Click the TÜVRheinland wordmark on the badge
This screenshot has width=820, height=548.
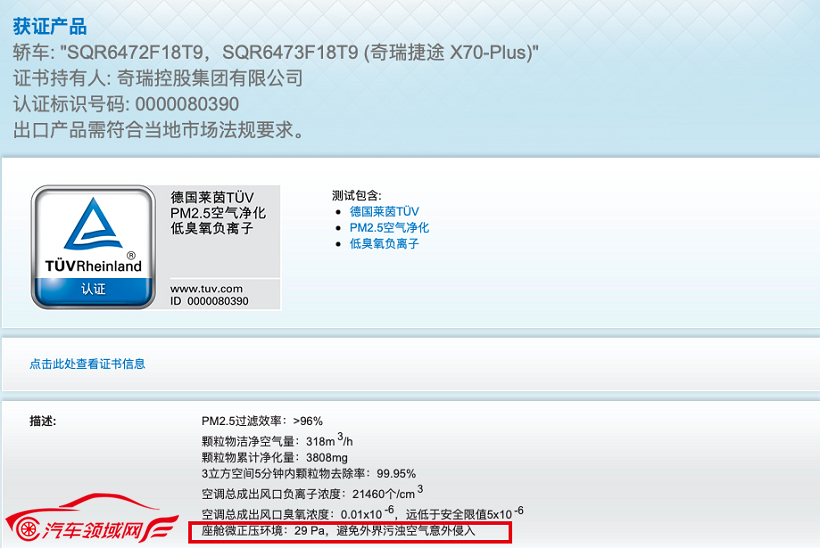click(x=93, y=266)
